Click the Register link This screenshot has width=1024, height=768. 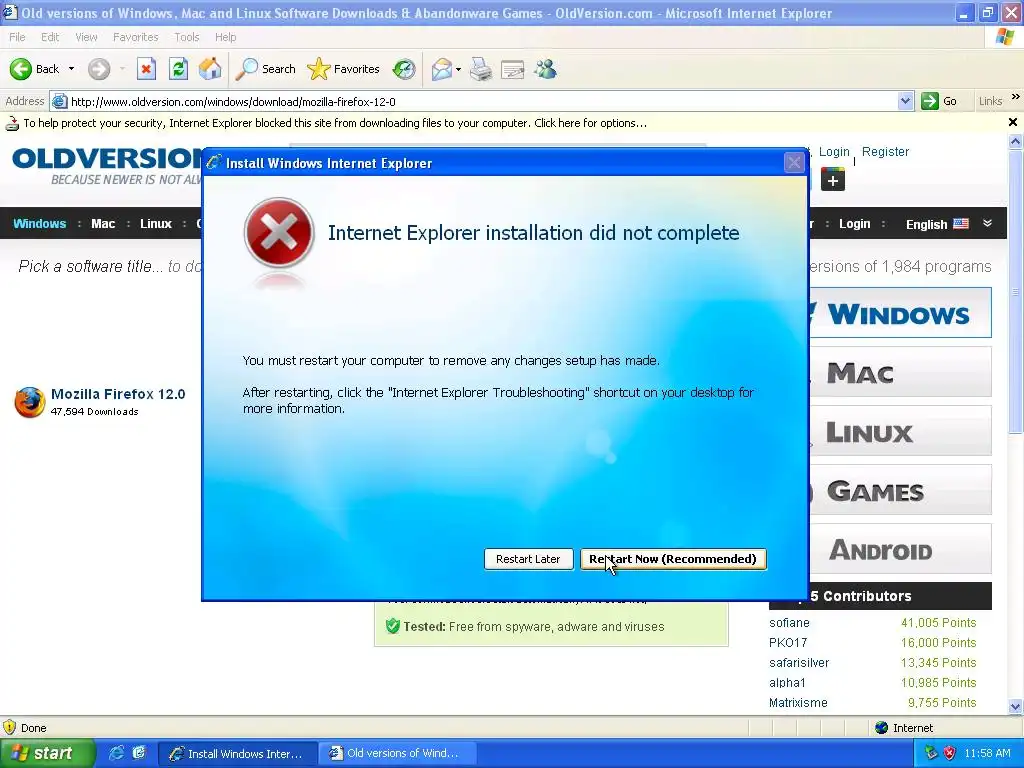click(885, 152)
